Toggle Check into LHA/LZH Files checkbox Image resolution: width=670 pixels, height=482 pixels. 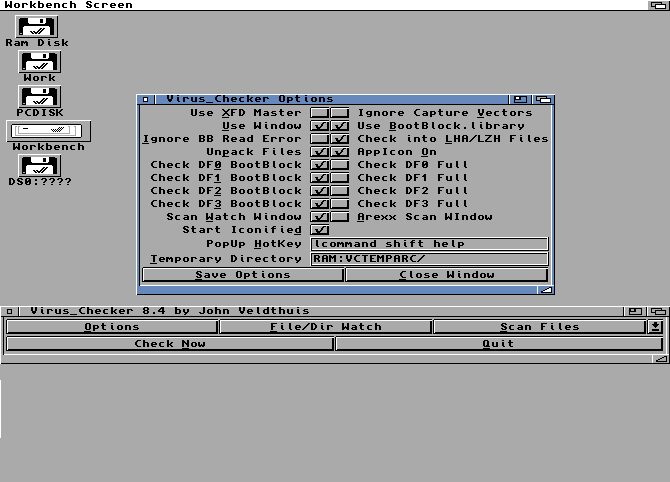(x=340, y=139)
